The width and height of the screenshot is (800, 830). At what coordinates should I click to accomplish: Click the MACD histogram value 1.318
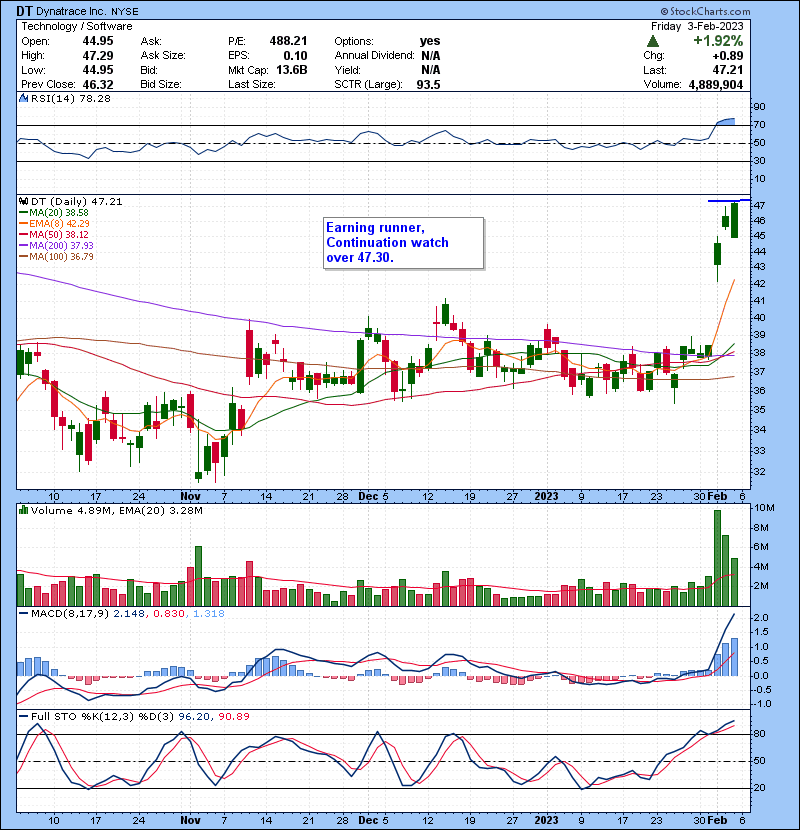209,614
